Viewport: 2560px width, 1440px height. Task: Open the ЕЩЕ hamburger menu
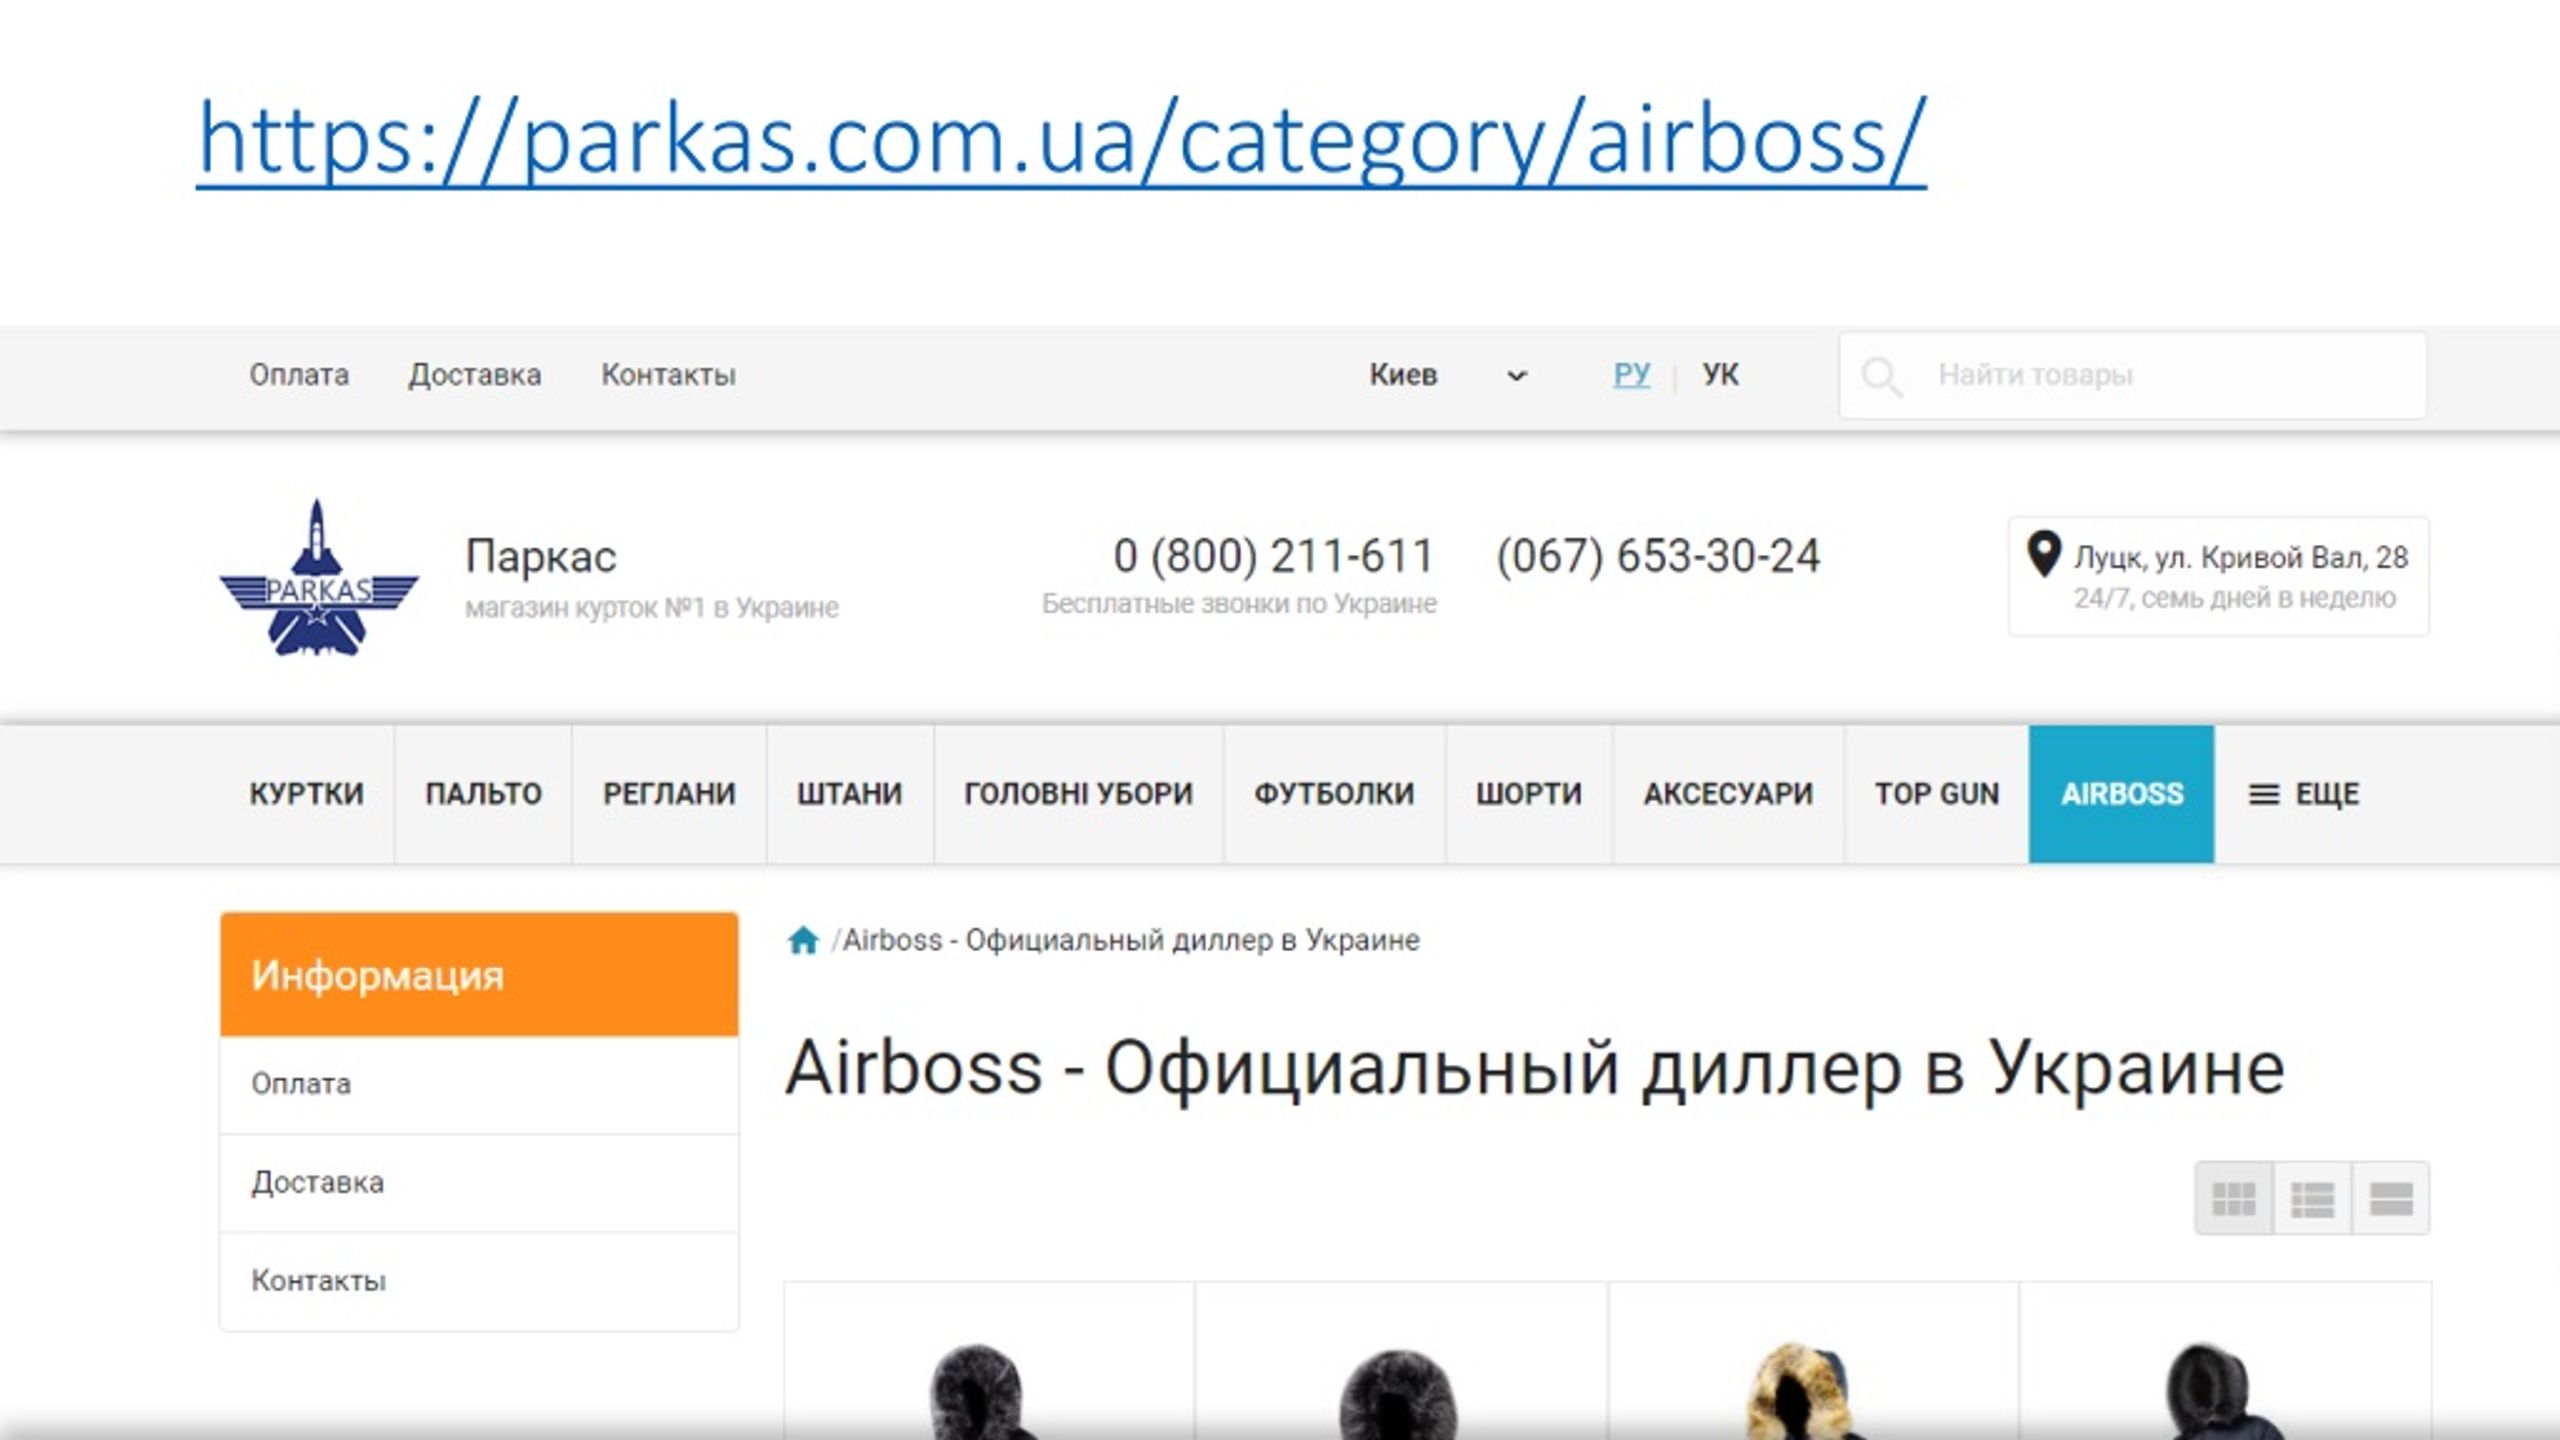tap(2303, 794)
